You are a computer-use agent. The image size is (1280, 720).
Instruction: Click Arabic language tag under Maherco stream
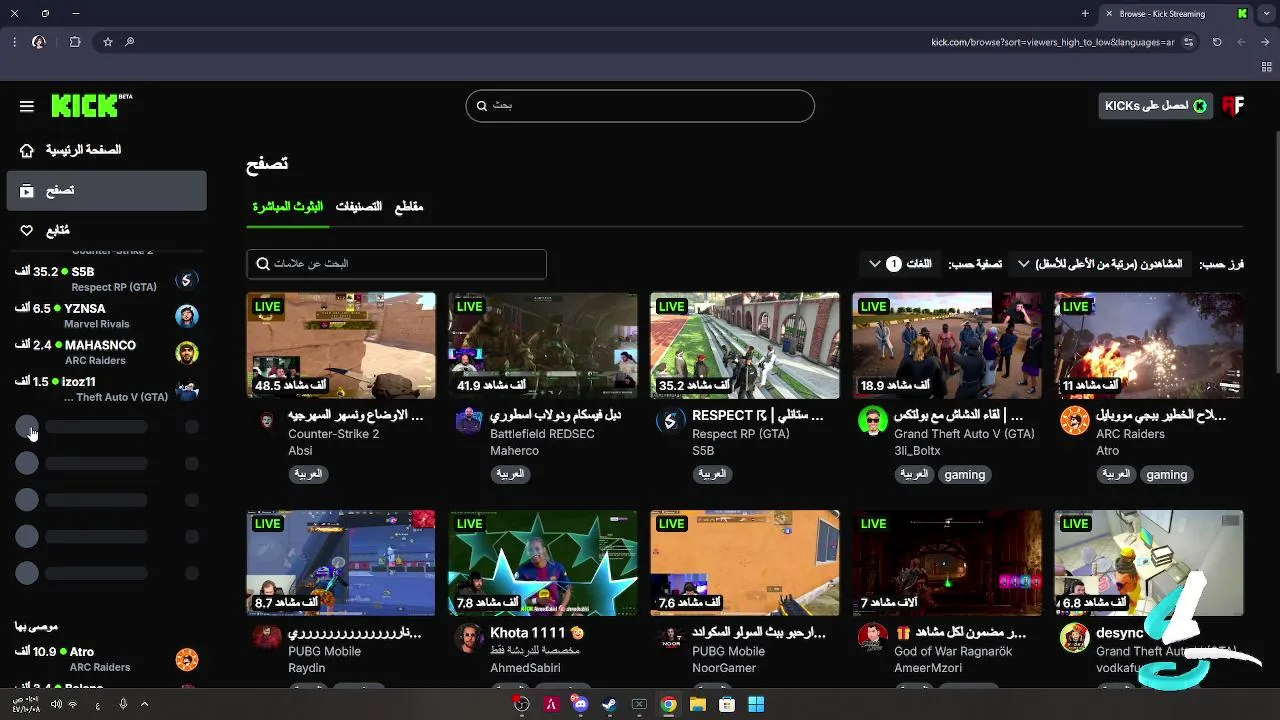pos(510,475)
